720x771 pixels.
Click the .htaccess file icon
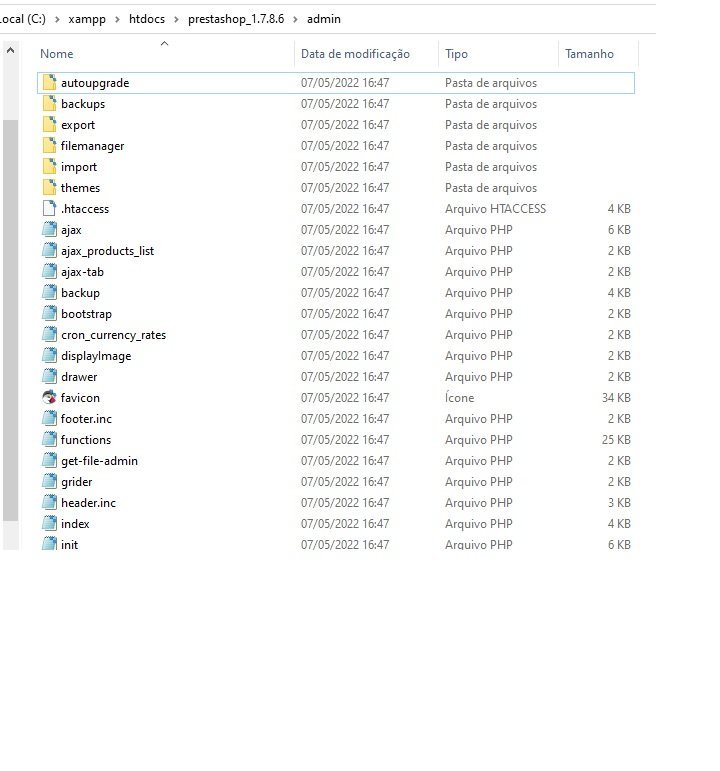pos(49,208)
